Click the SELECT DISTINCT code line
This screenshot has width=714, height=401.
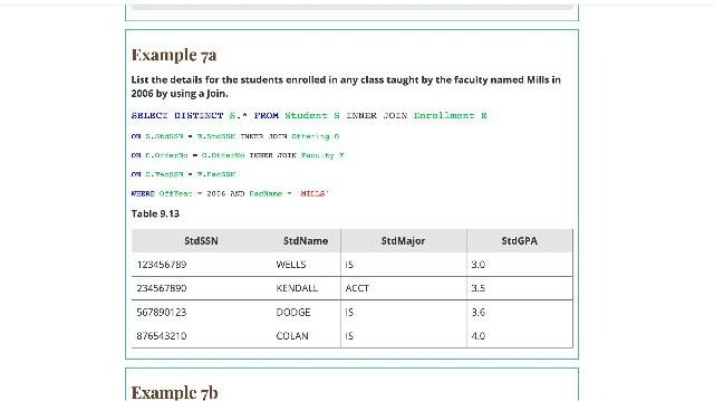coord(309,116)
